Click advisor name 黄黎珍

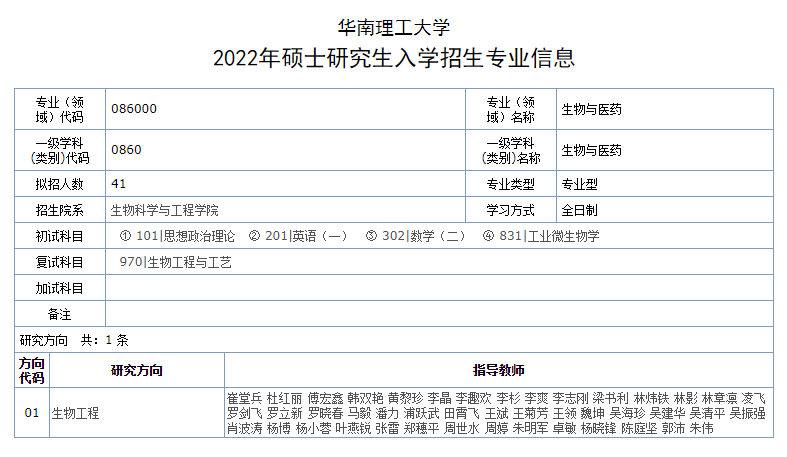(406, 398)
